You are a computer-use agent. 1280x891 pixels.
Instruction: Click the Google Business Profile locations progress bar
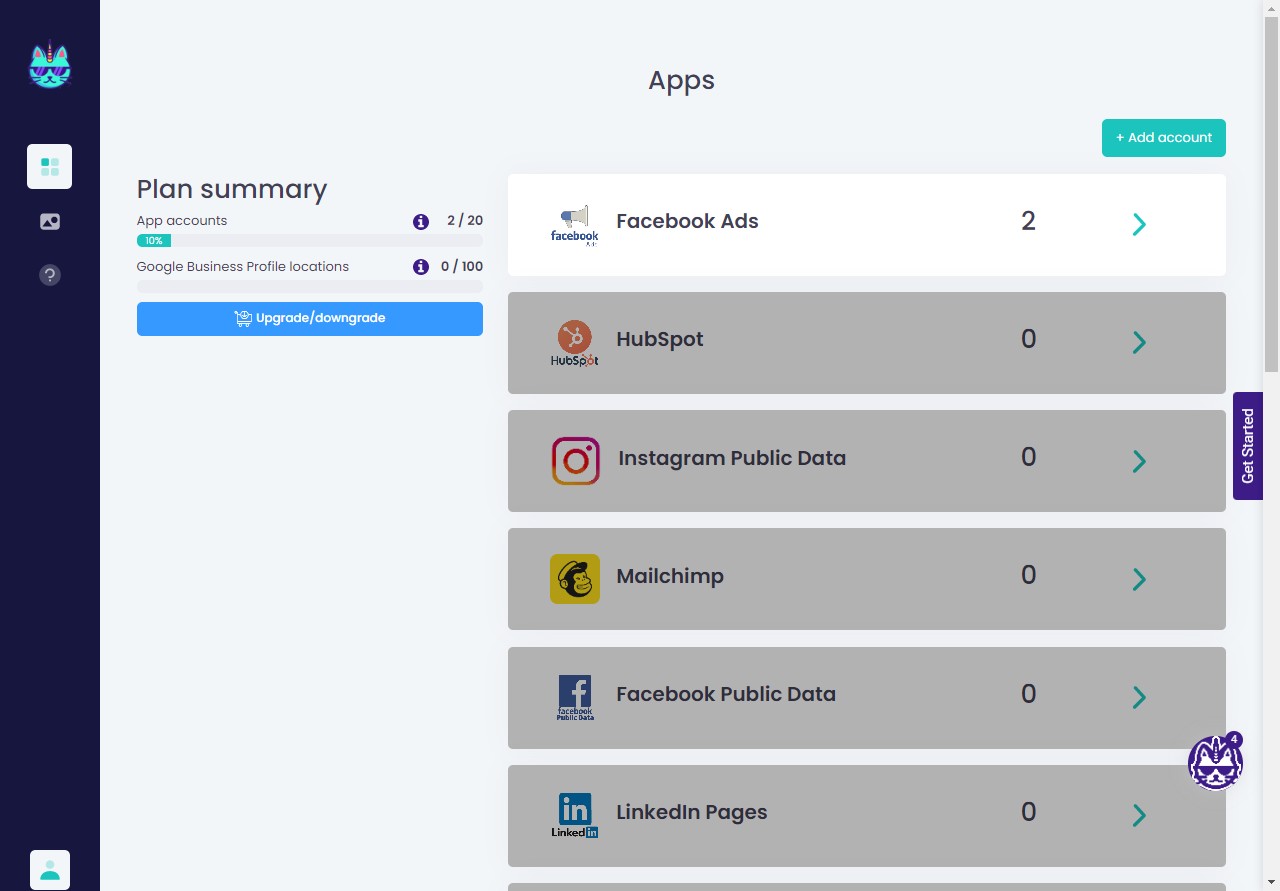[x=310, y=286]
